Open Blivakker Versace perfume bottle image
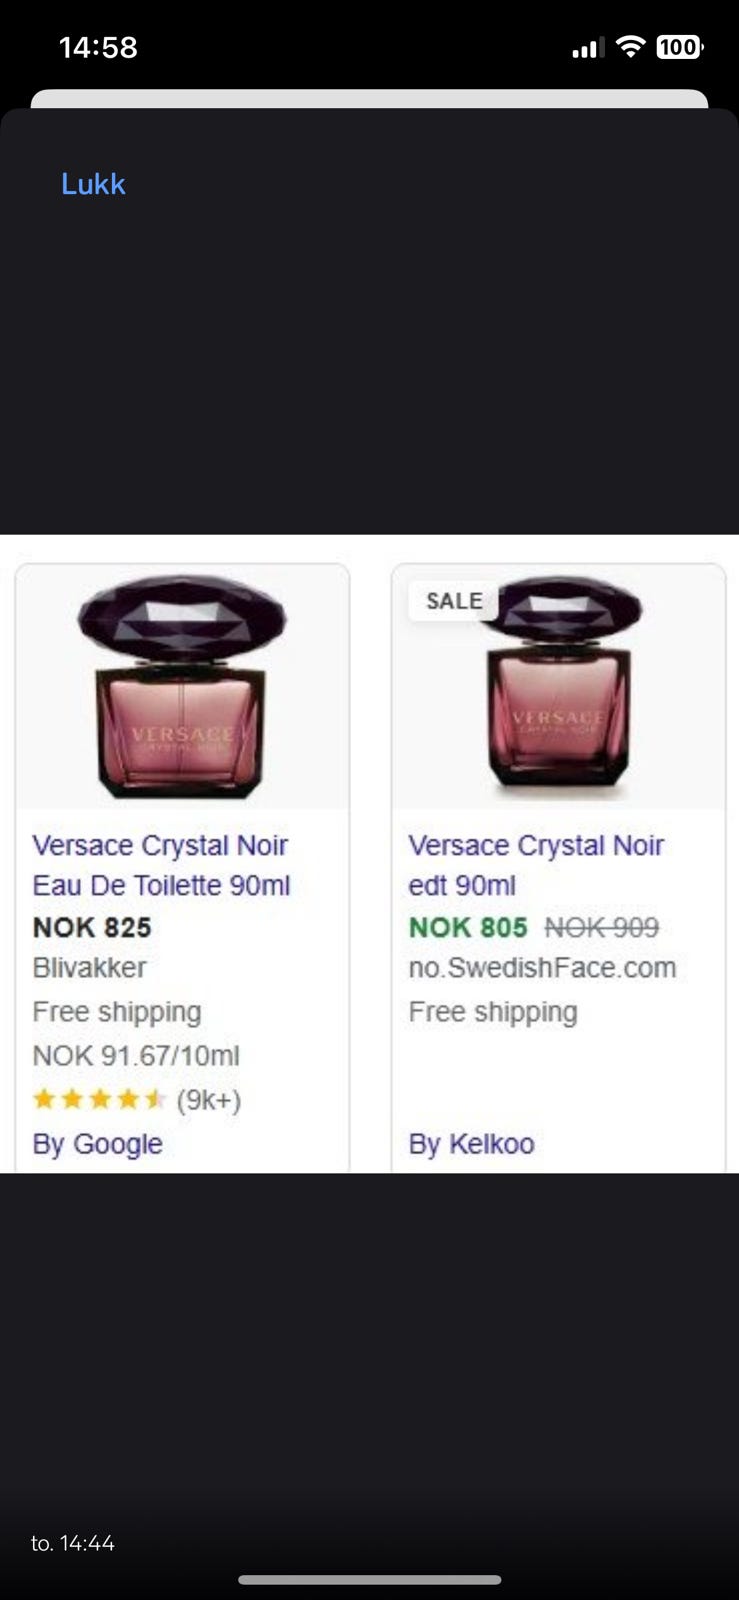This screenshot has height=1600, width=739. coord(182,687)
